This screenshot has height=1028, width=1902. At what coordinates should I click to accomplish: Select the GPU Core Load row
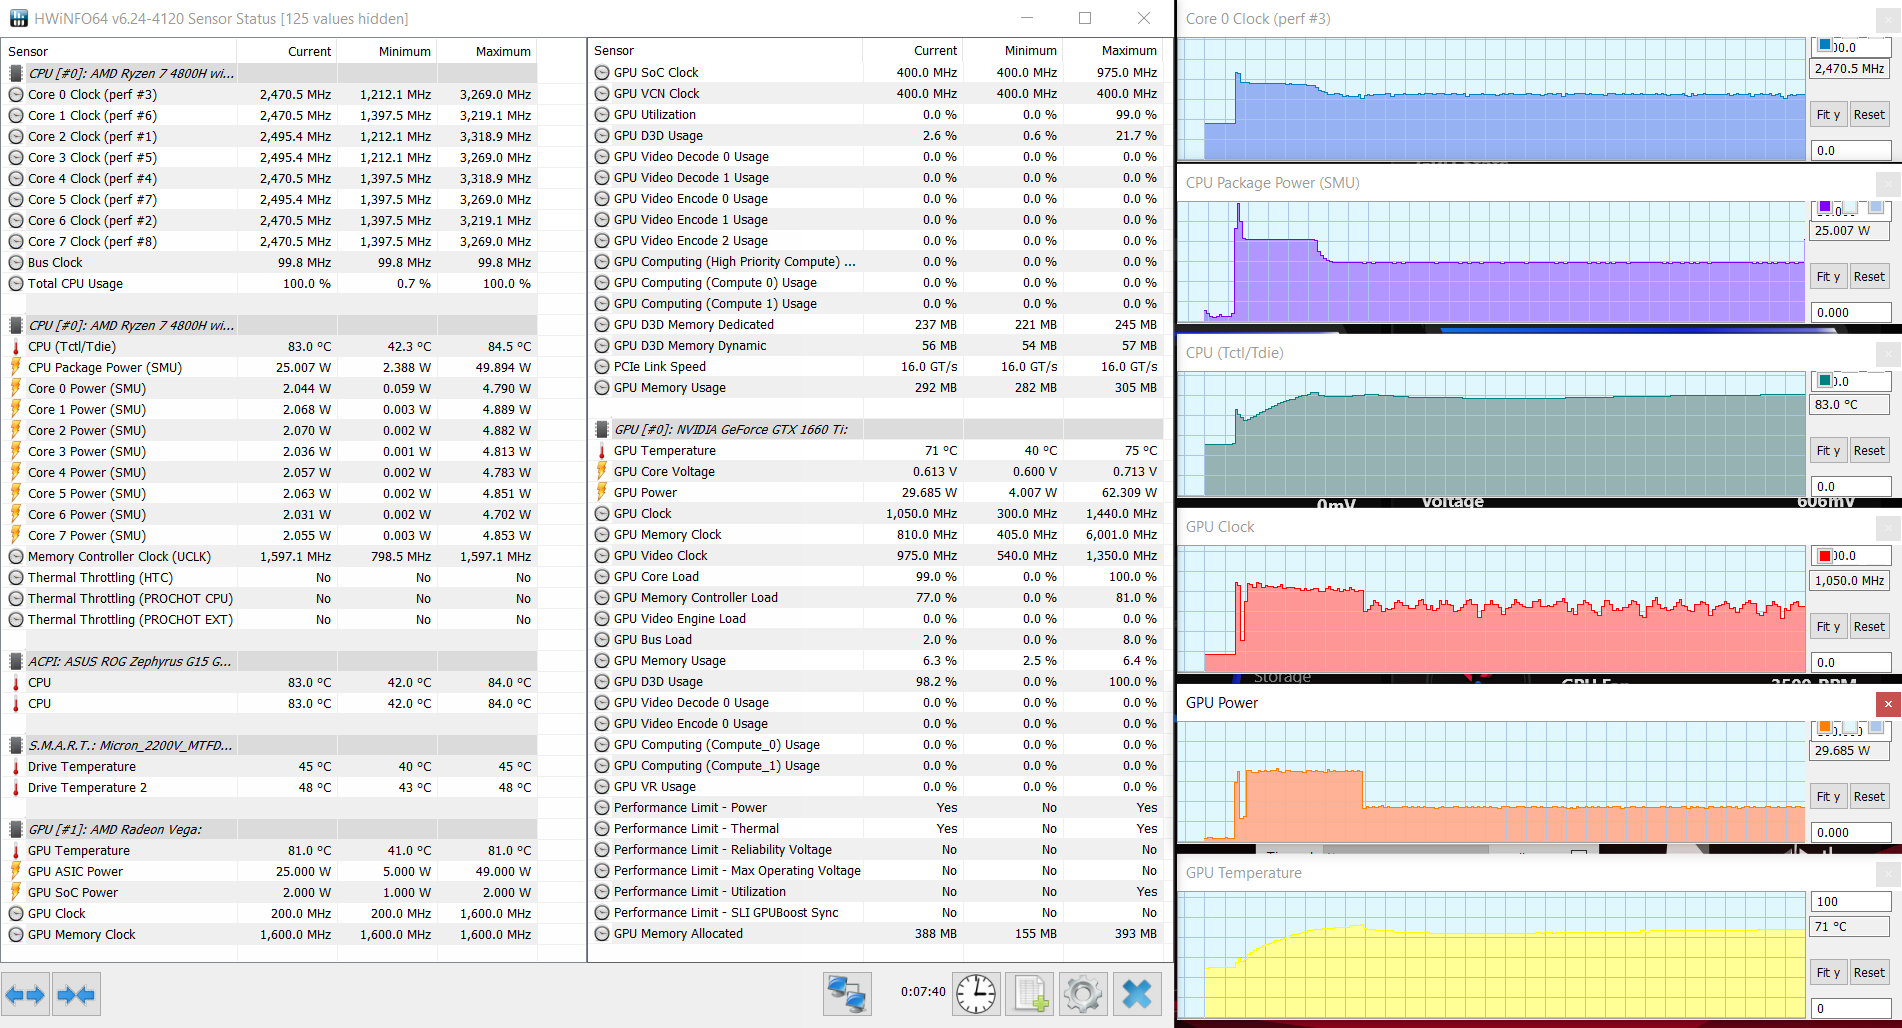tap(876, 577)
